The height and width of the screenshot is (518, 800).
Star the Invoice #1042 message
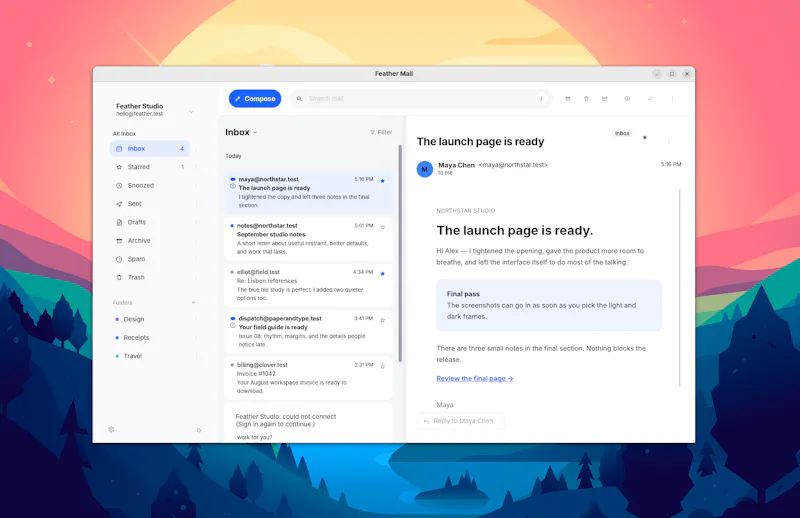coord(383,366)
